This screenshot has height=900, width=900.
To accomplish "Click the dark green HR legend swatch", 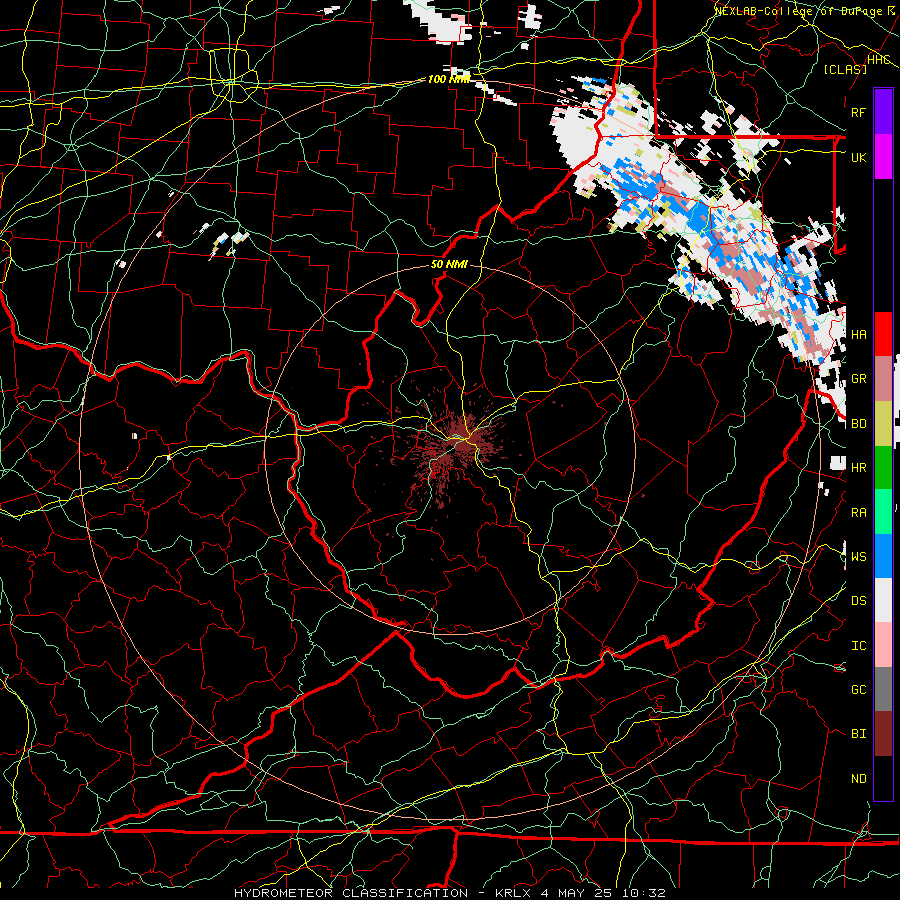I will [x=883, y=468].
